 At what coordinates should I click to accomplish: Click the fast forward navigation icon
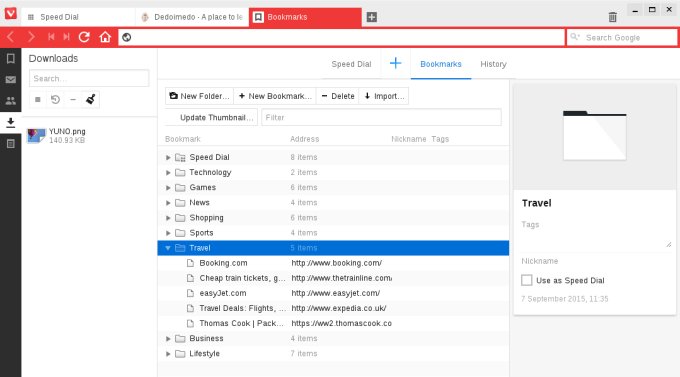pos(66,37)
